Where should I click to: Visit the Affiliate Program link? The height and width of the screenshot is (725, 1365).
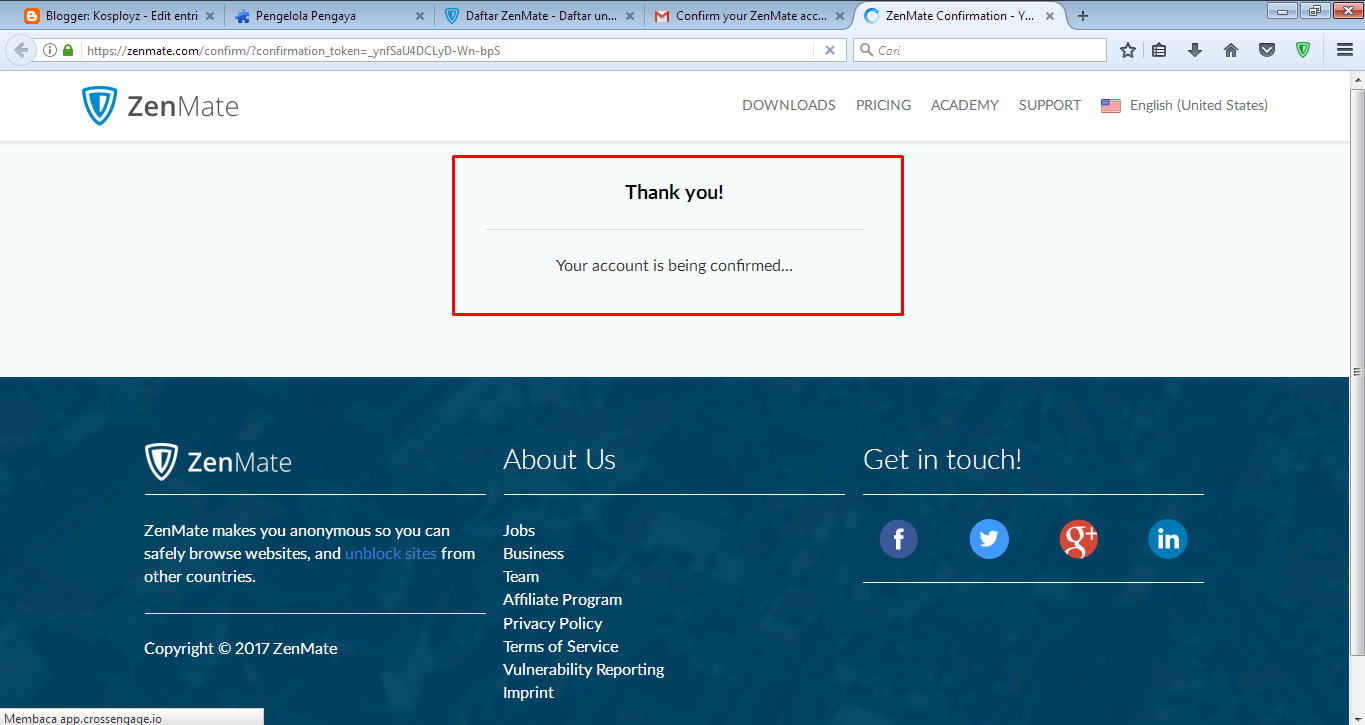pyautogui.click(x=562, y=599)
